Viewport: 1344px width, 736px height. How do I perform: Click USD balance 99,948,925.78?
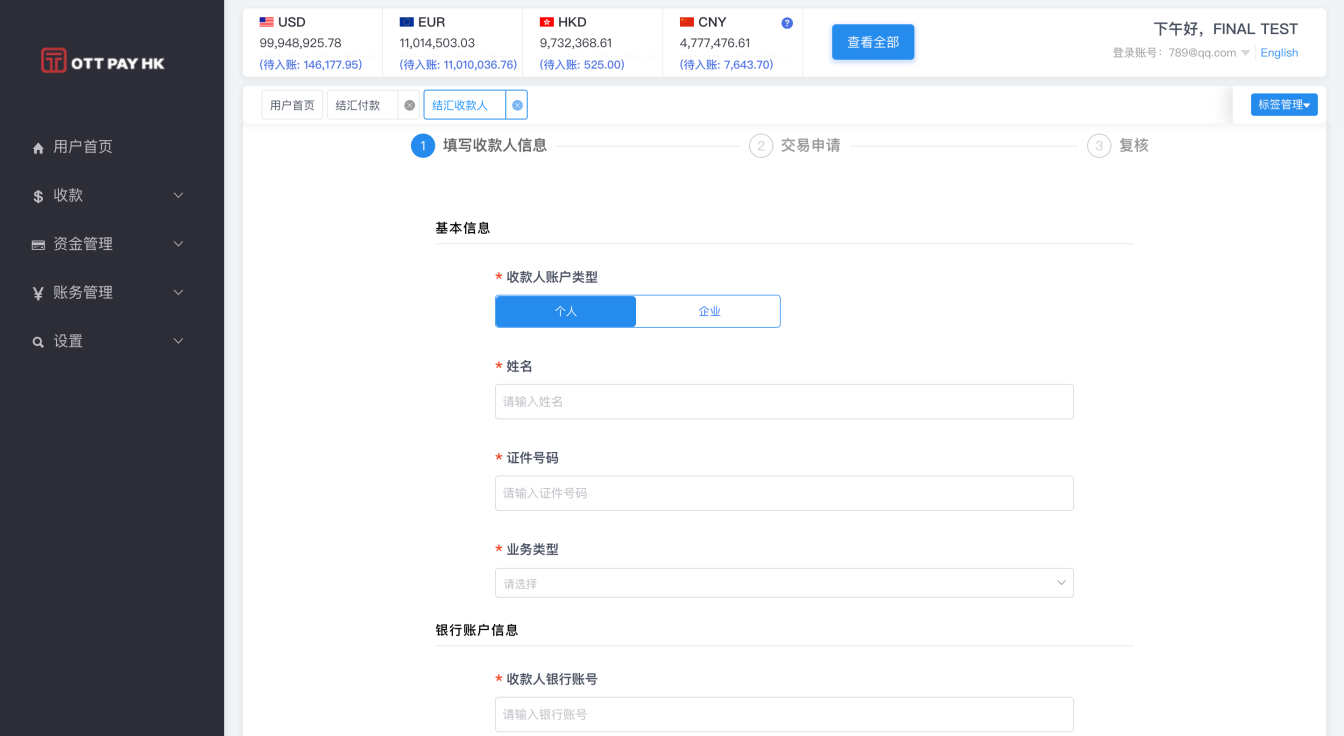(300, 43)
